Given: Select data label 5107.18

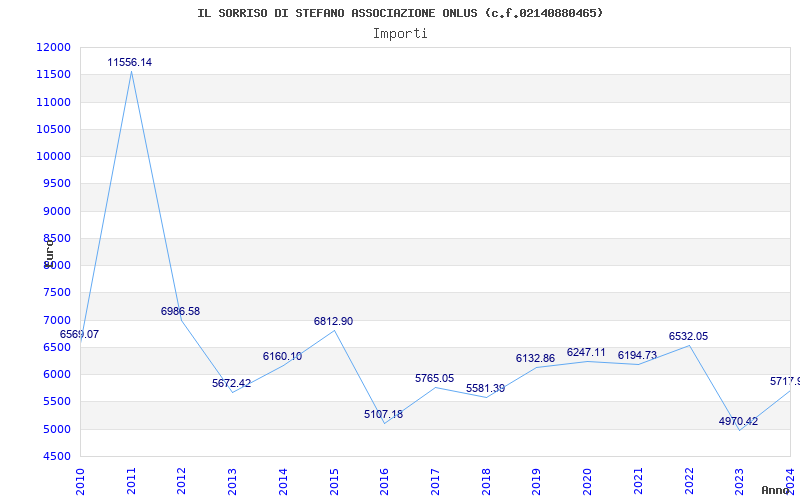Looking at the screenshot, I should tap(384, 414).
